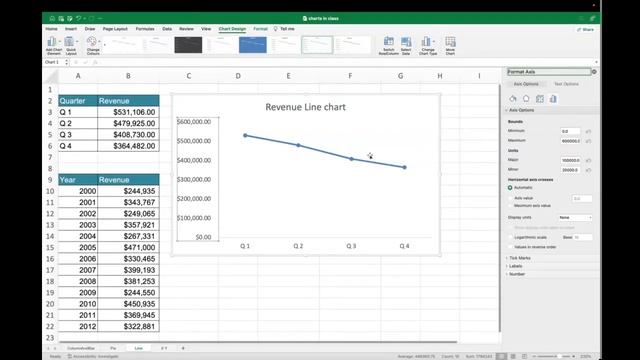Open the Formulas ribbon tab

coord(145,29)
